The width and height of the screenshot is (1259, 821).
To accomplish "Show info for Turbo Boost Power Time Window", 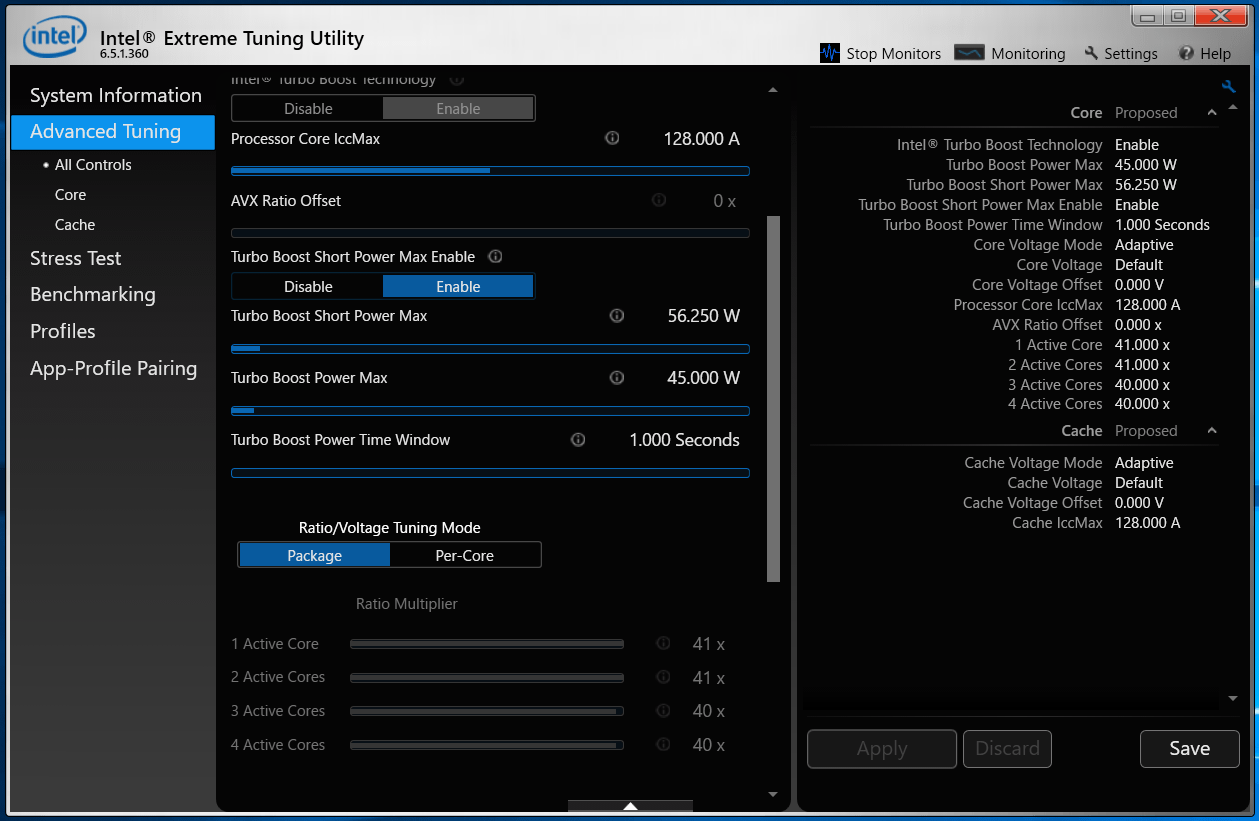I will point(578,440).
